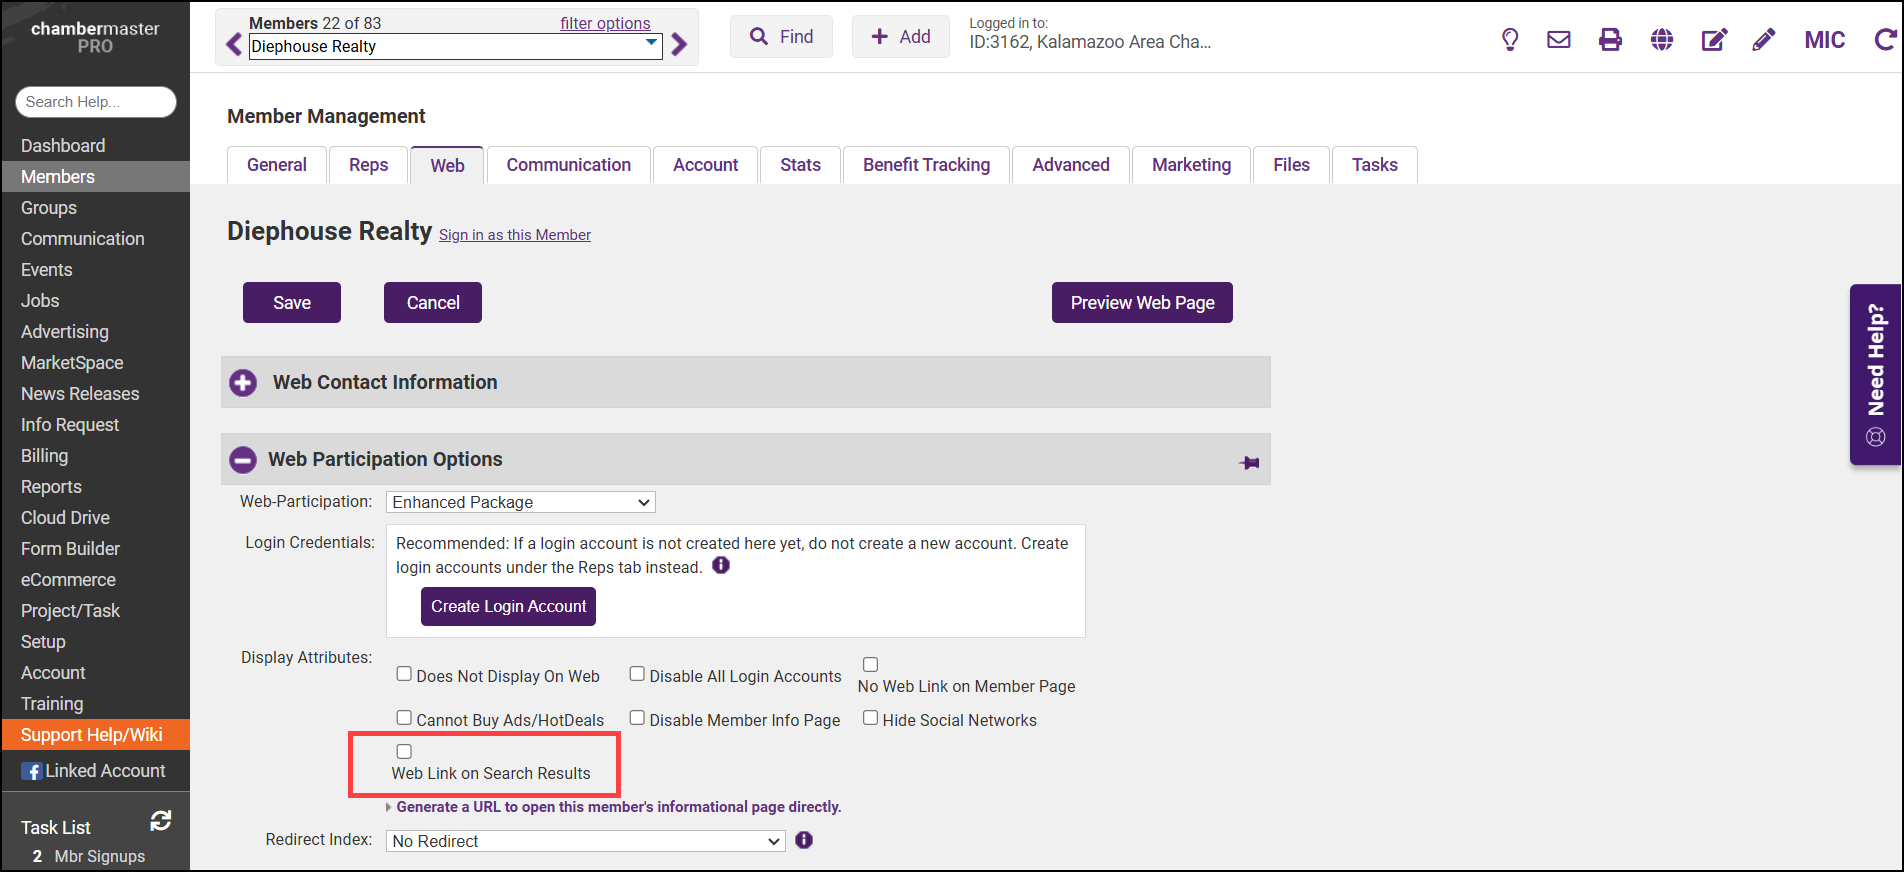Screen dimensions: 1904x872
Task: Go to the previous member arrow
Action: click(234, 45)
